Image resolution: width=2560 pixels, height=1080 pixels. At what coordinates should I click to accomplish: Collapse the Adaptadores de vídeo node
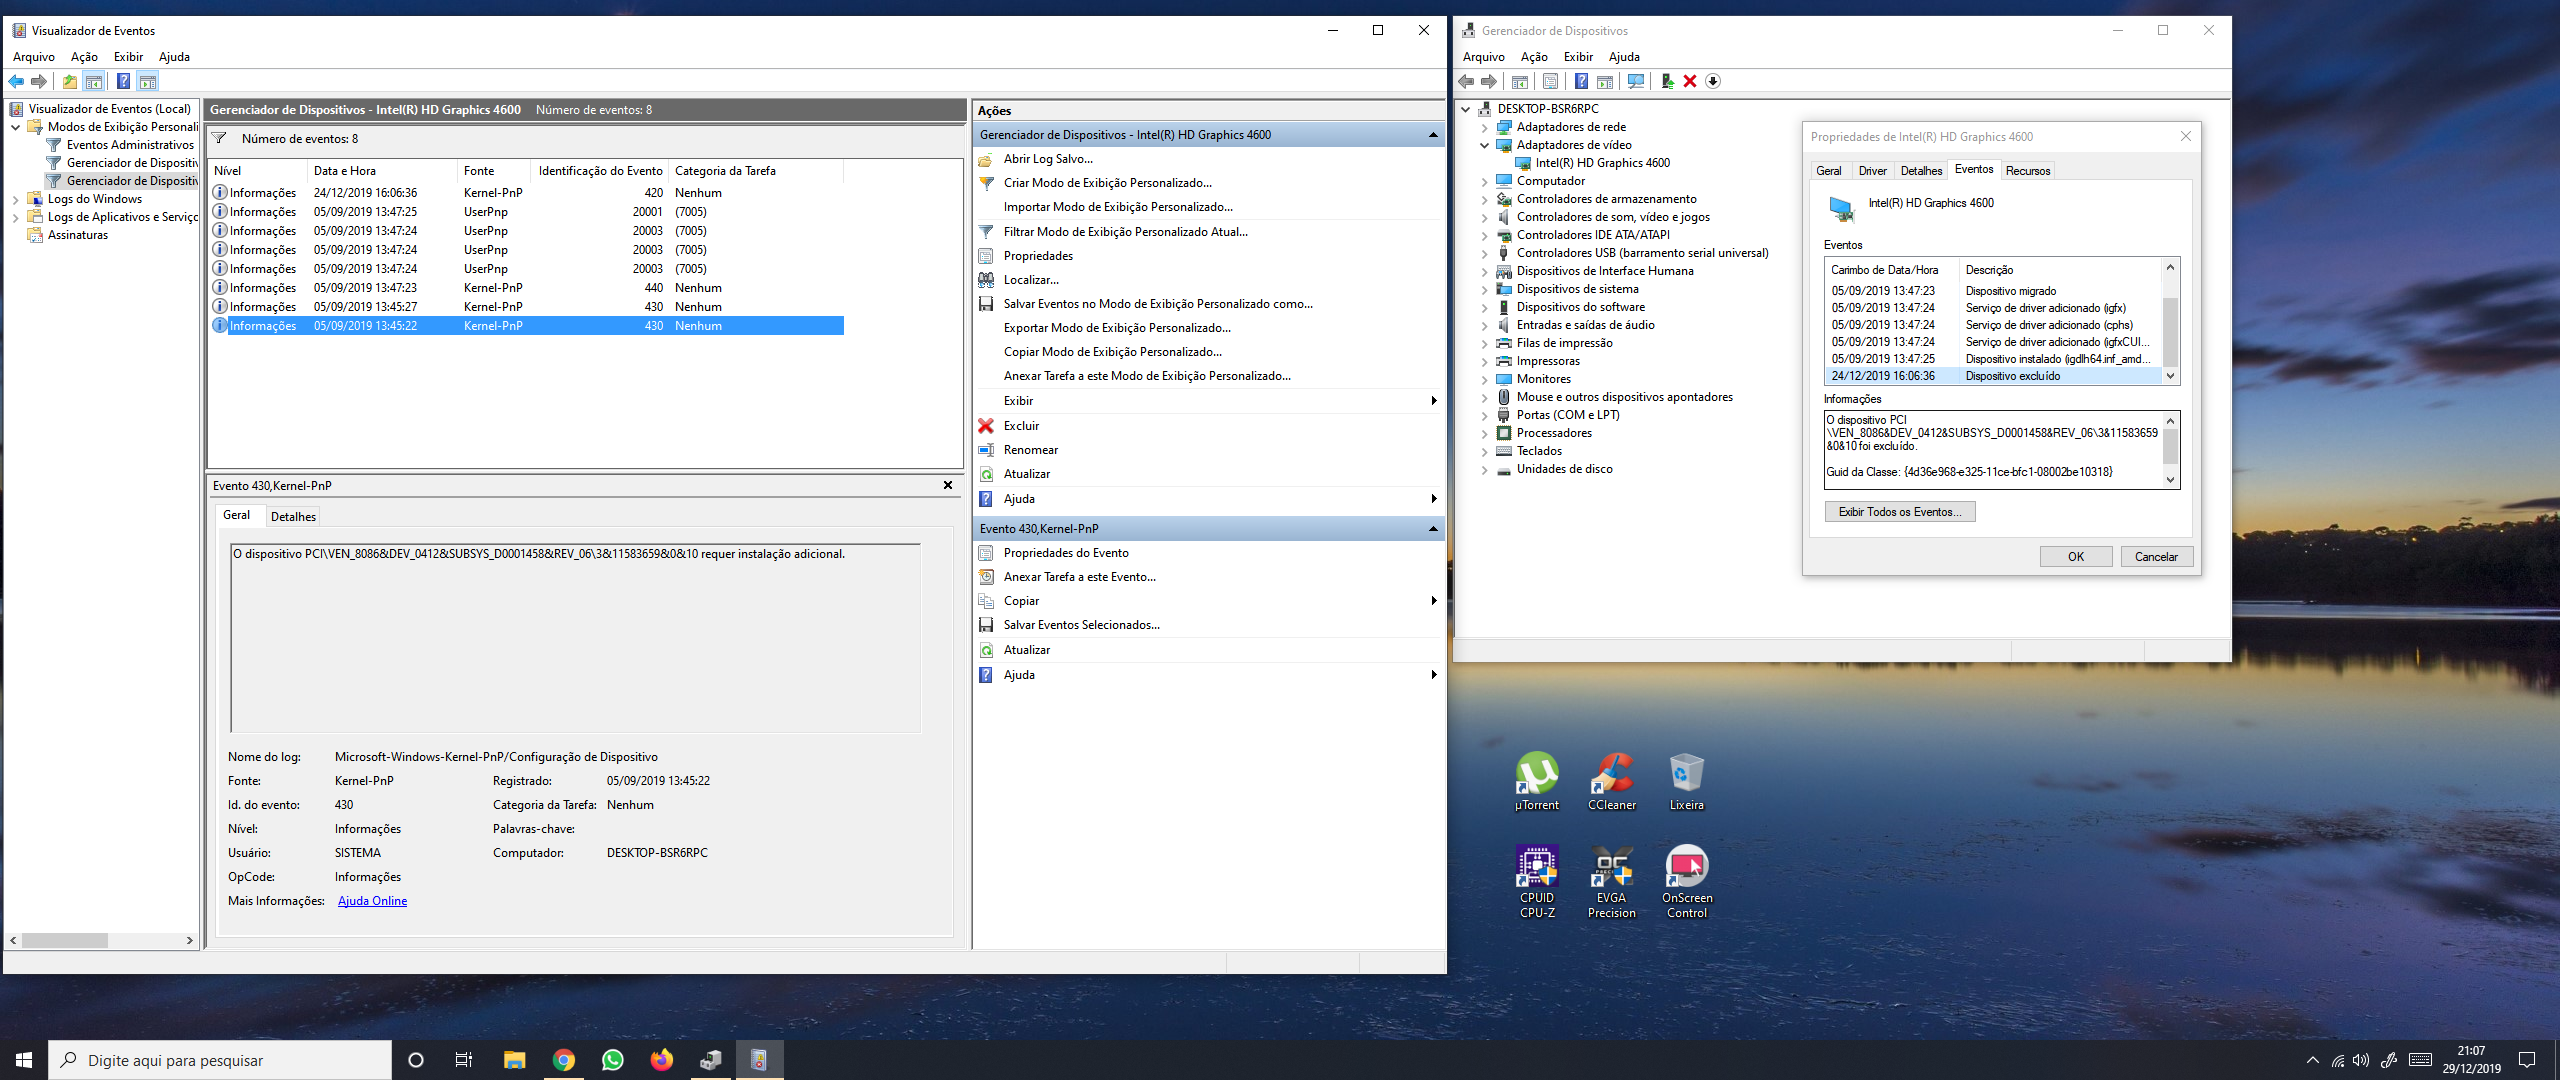click(1484, 145)
